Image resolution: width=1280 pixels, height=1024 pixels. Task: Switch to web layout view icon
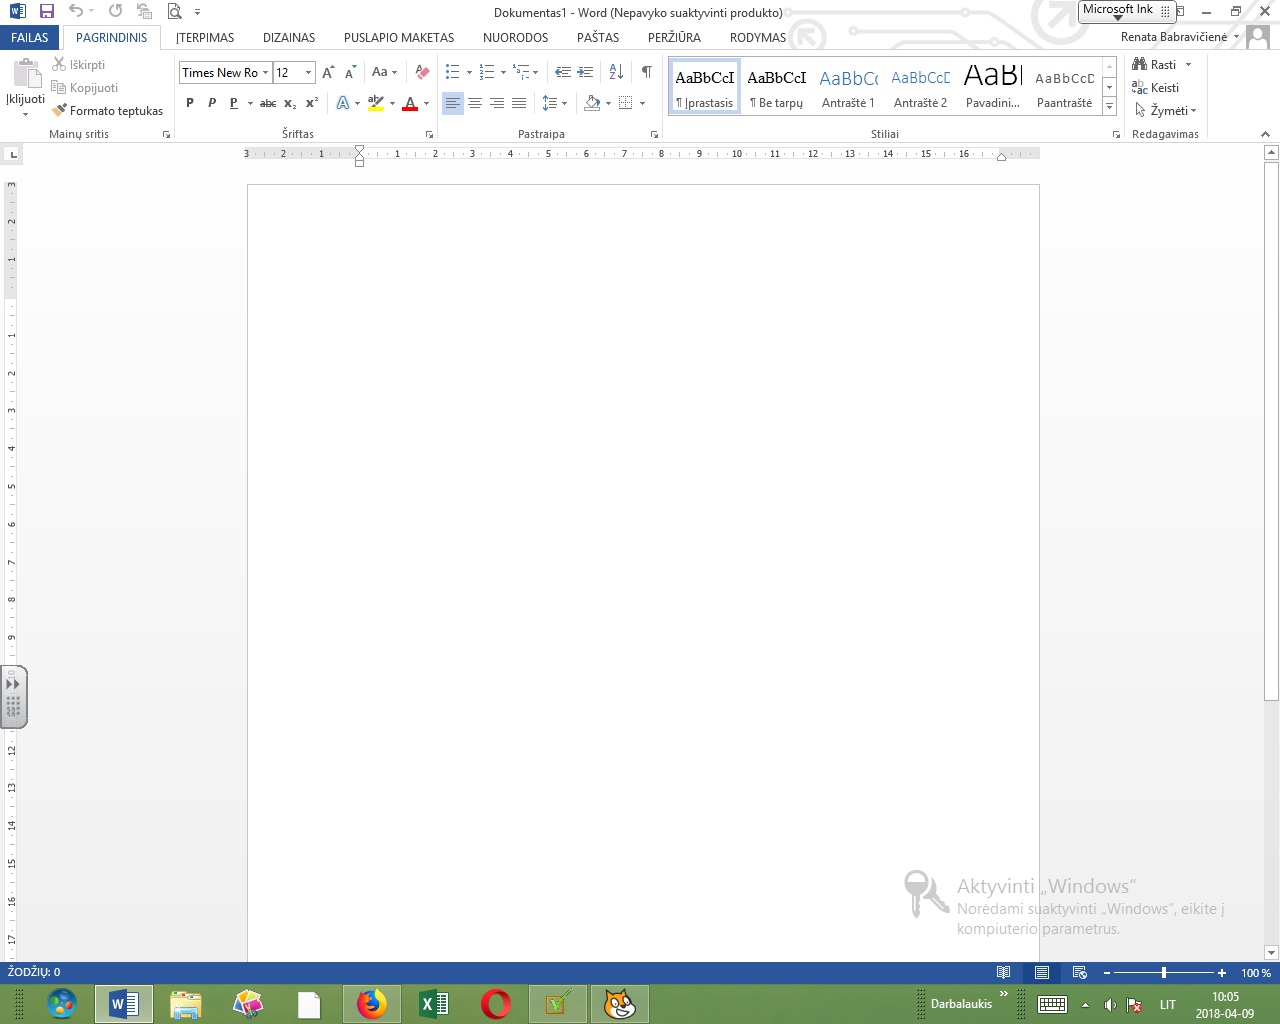(x=1079, y=972)
